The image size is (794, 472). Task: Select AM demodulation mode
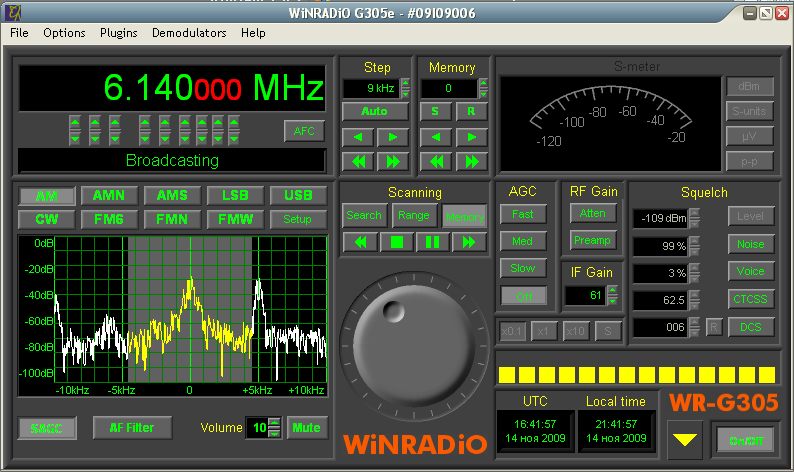pyautogui.click(x=47, y=195)
